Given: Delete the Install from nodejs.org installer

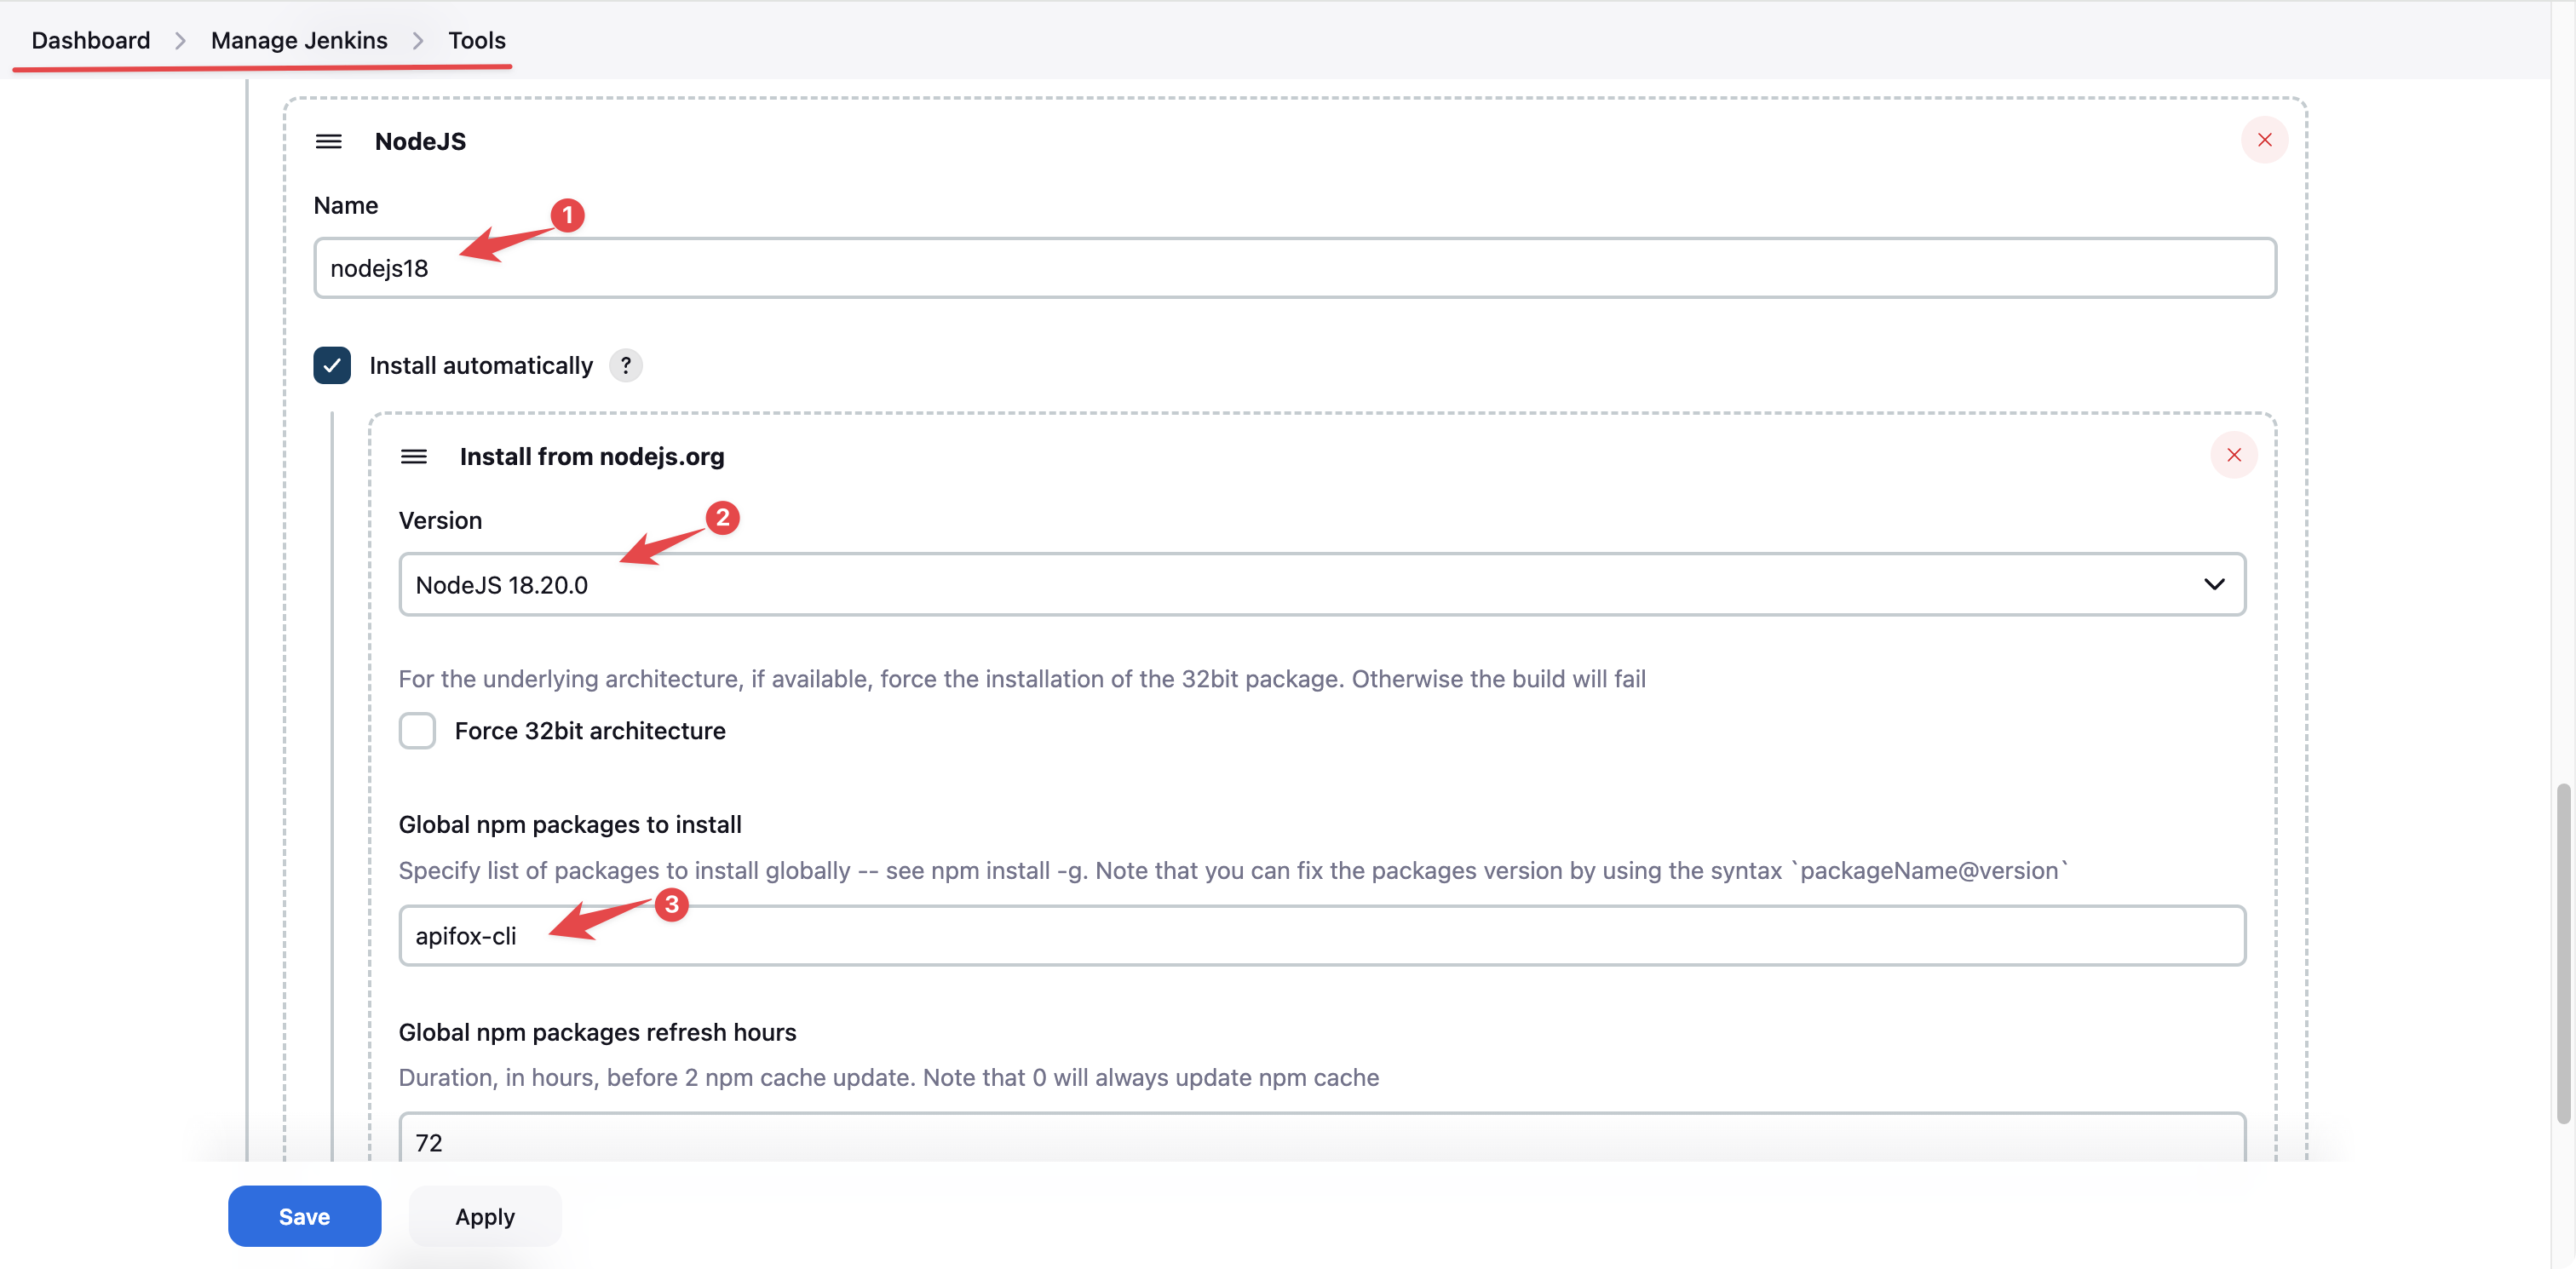Looking at the screenshot, I should point(2233,455).
